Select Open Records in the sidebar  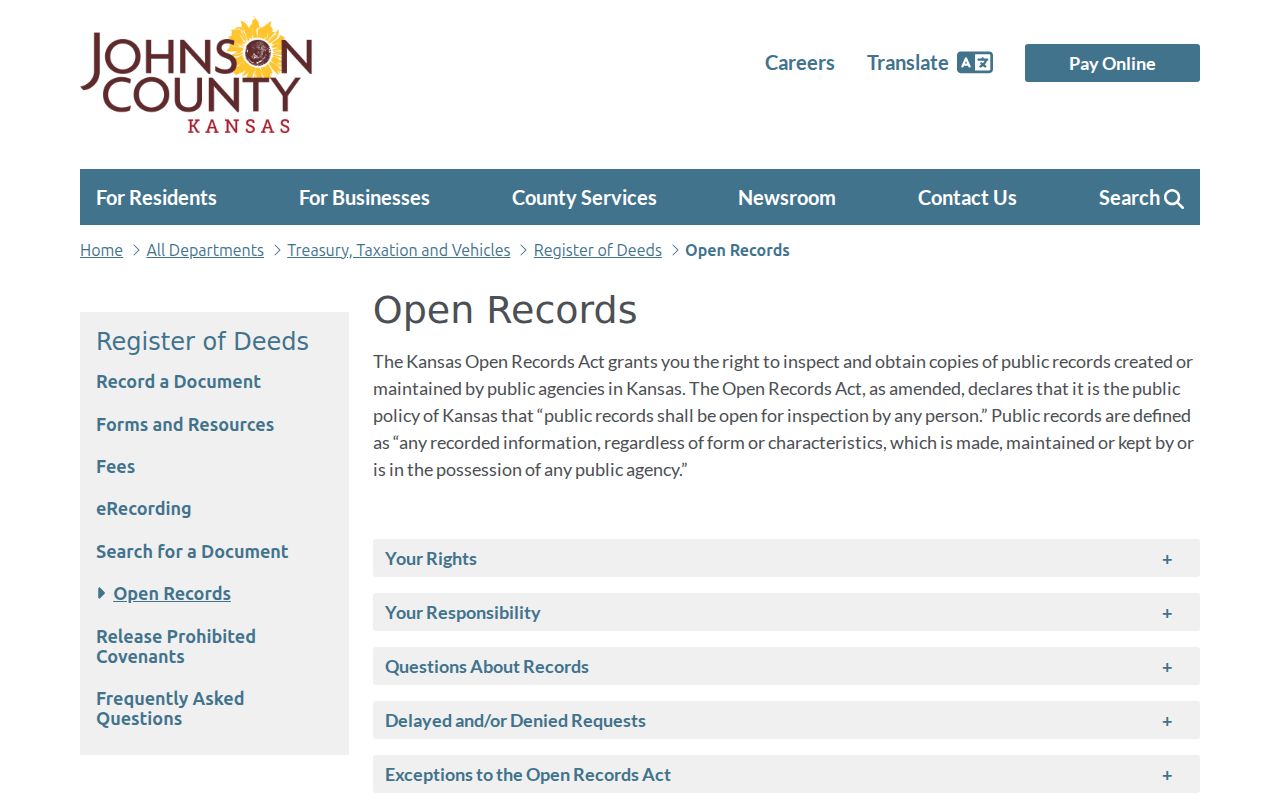172,594
